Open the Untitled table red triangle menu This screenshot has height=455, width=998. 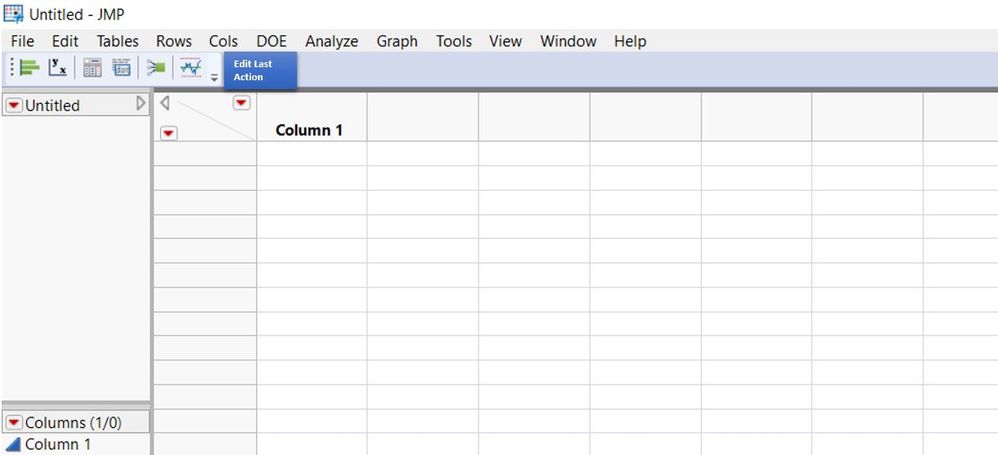click(x=14, y=106)
